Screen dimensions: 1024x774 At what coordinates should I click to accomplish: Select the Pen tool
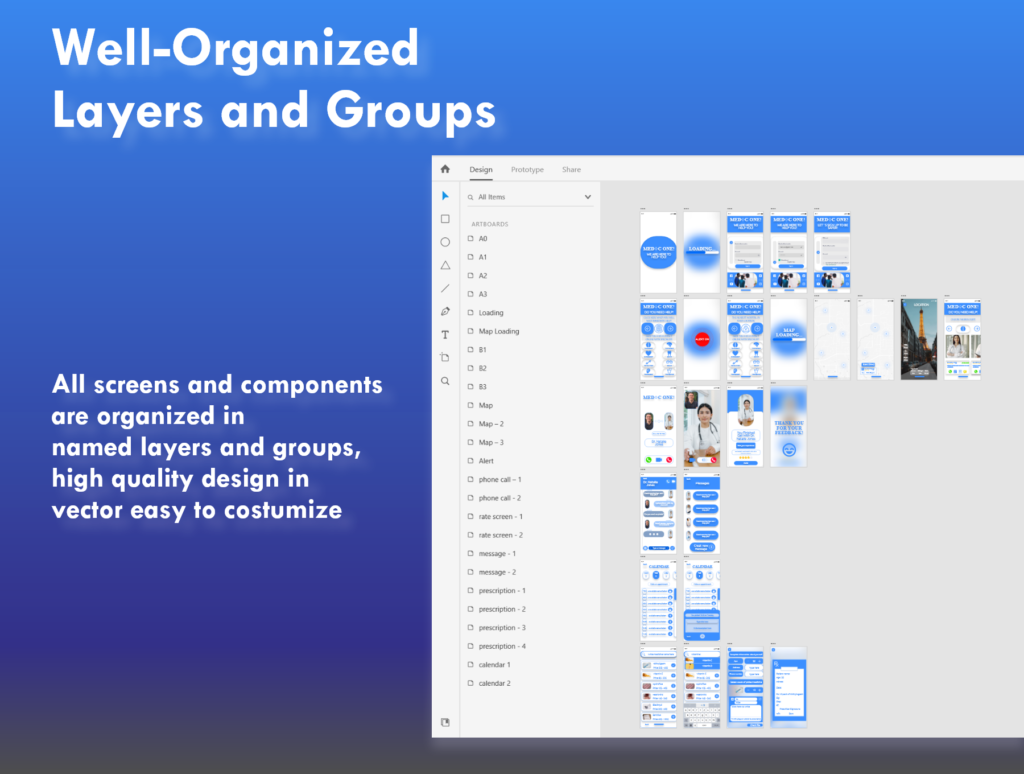pyautogui.click(x=445, y=311)
